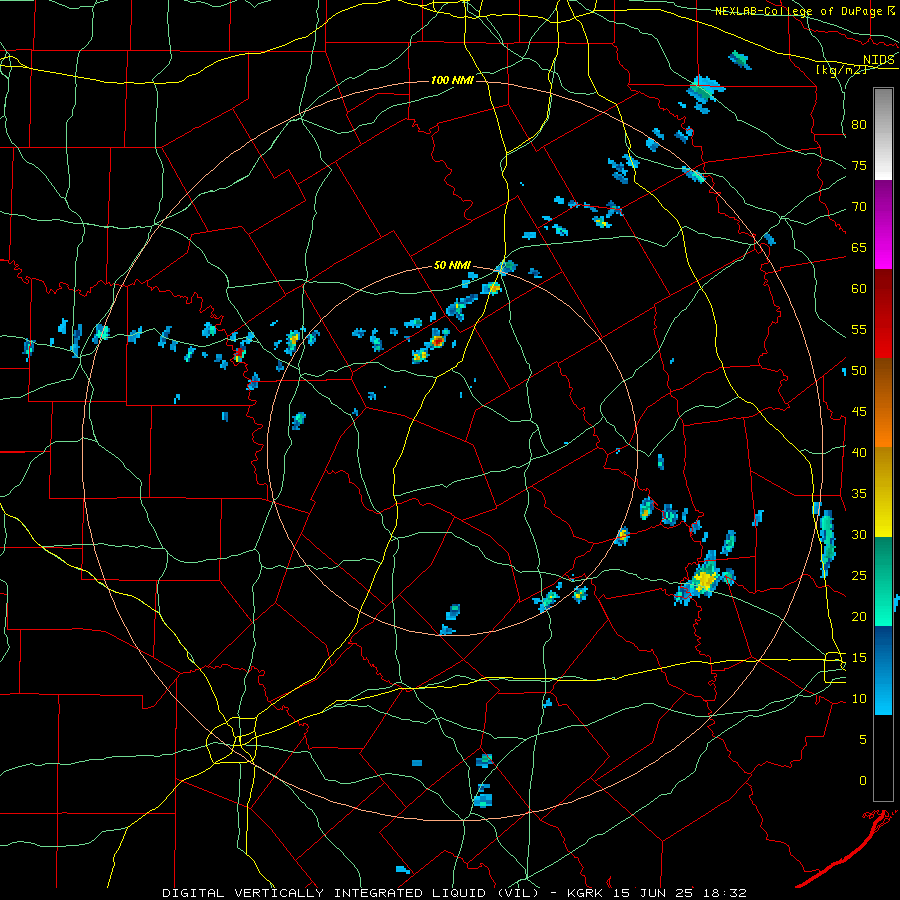Screen dimensions: 900x900
Task: Click the NIDS label above the scale
Action: coord(878,59)
